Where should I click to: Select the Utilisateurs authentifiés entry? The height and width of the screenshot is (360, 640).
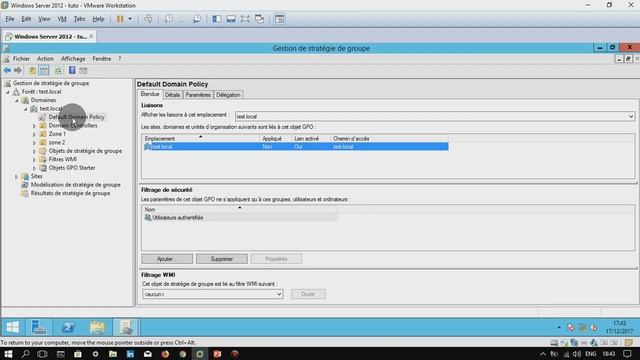tap(178, 218)
